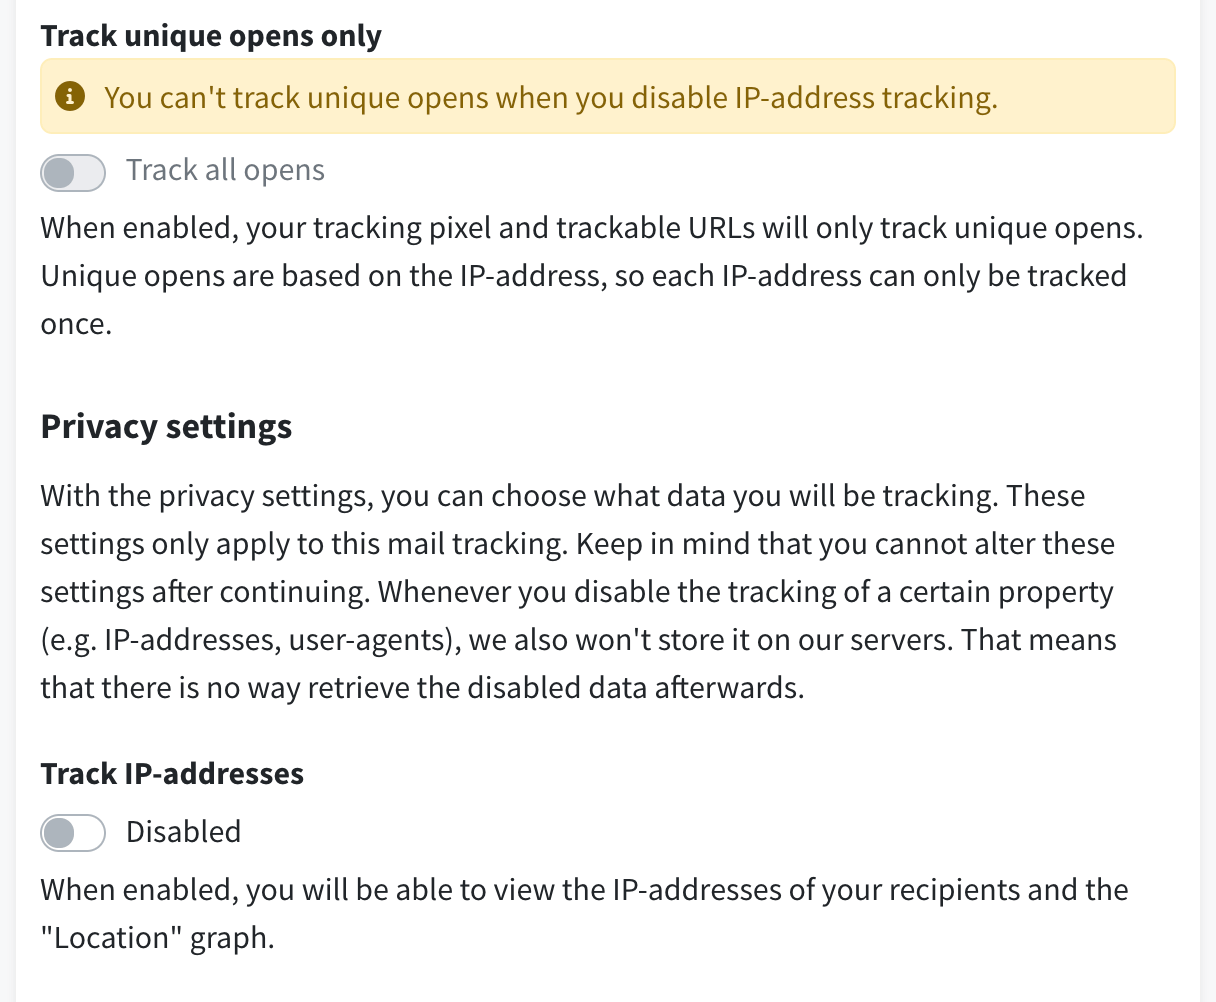Click the "Disabled" label beside the IP toggle
This screenshot has width=1216, height=1002.
coord(184,832)
